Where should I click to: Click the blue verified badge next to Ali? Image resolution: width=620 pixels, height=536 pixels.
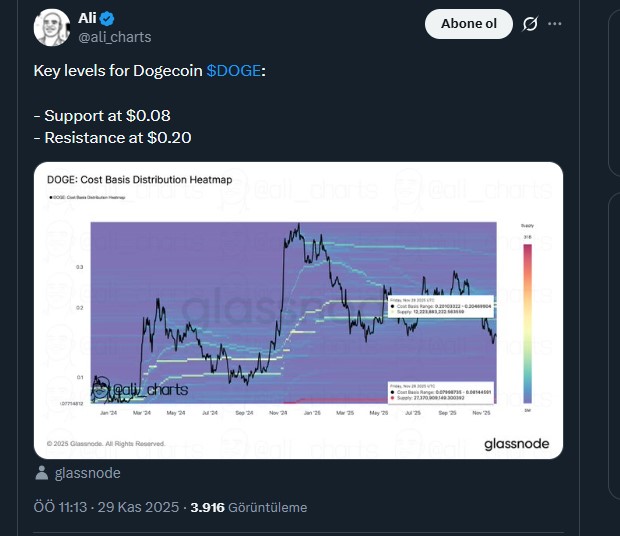click(108, 19)
